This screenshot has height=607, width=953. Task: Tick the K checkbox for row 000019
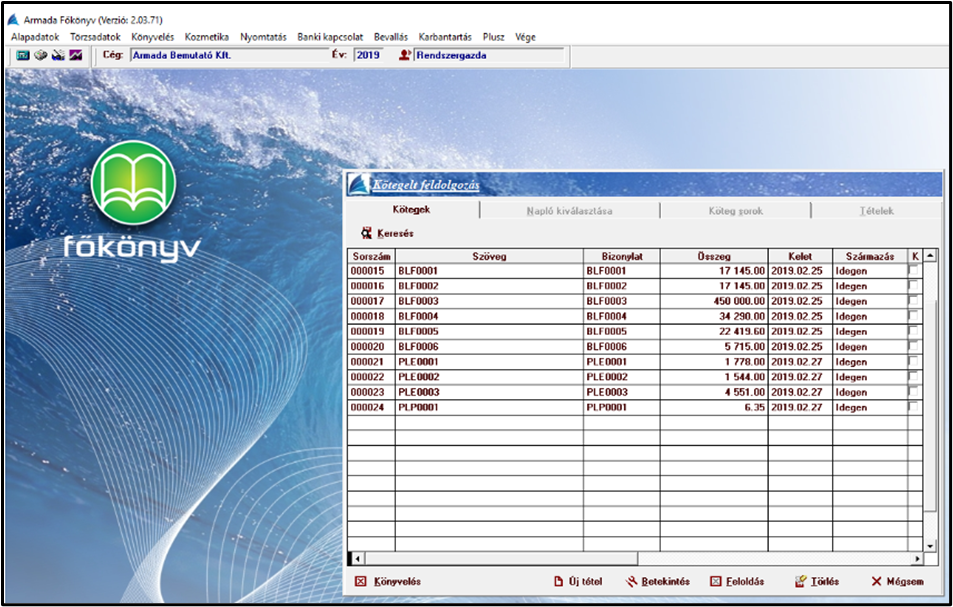click(913, 331)
